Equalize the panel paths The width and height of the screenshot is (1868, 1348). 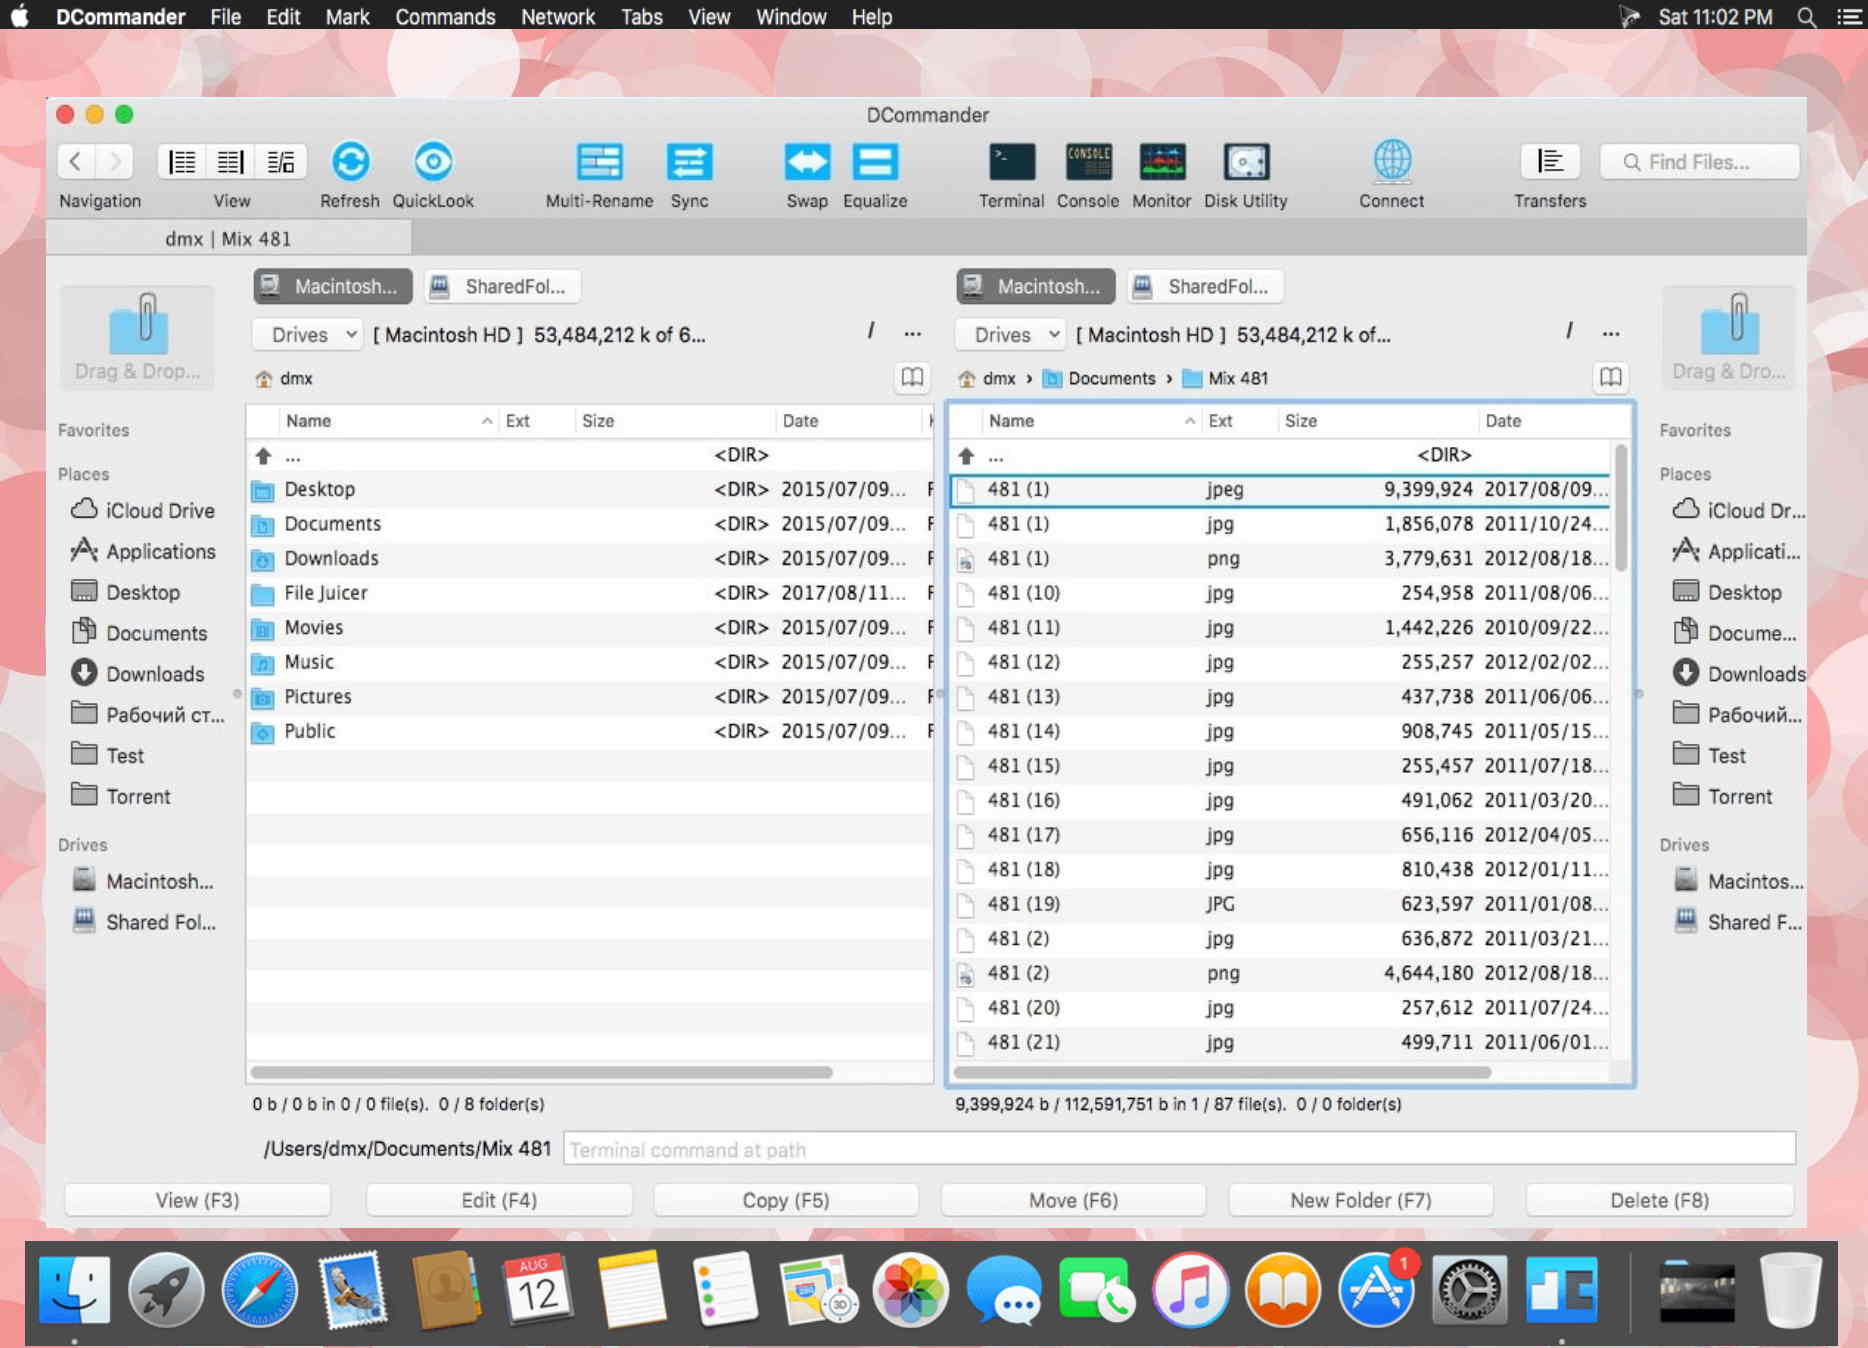tap(875, 162)
